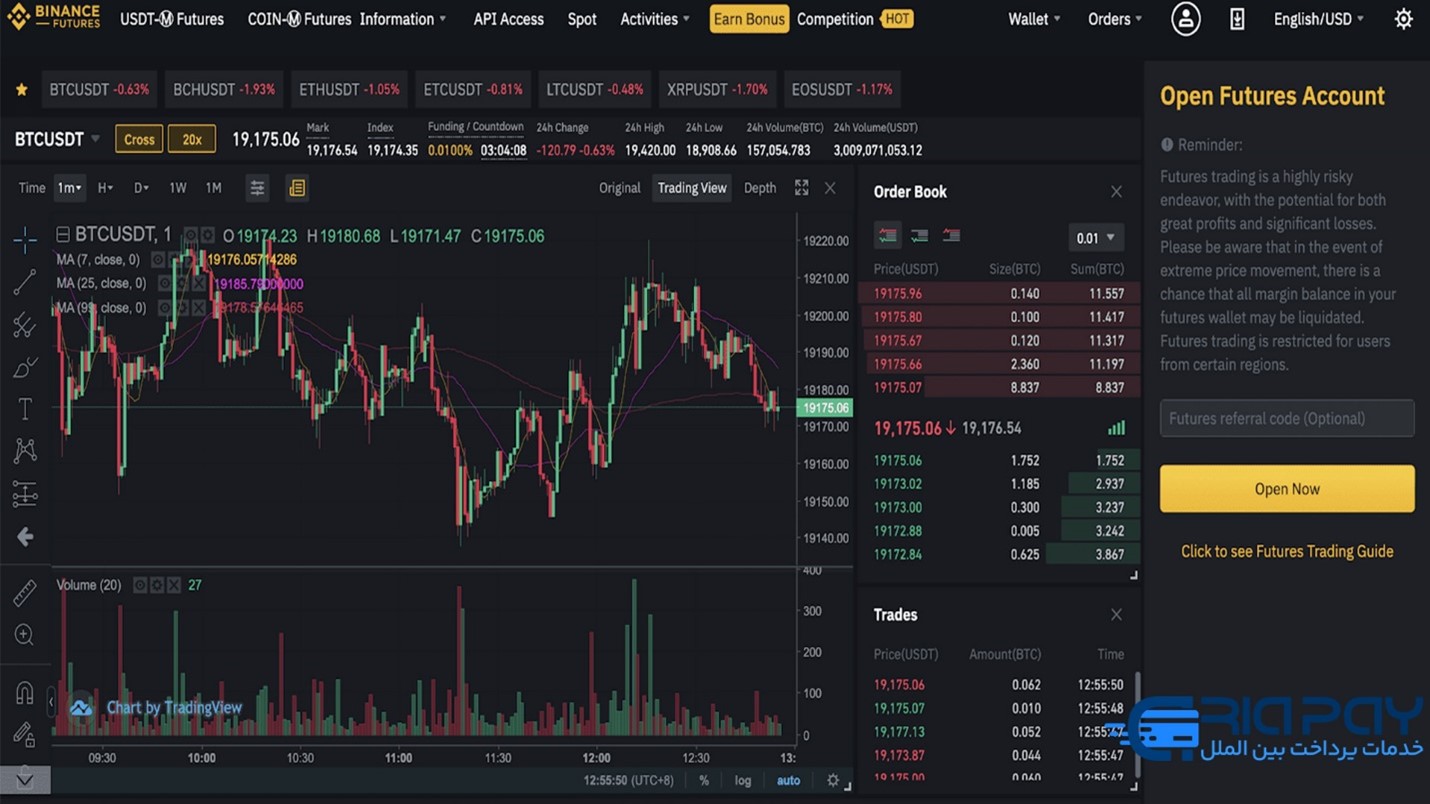
Task: Close the Trades panel
Action: click(1116, 615)
